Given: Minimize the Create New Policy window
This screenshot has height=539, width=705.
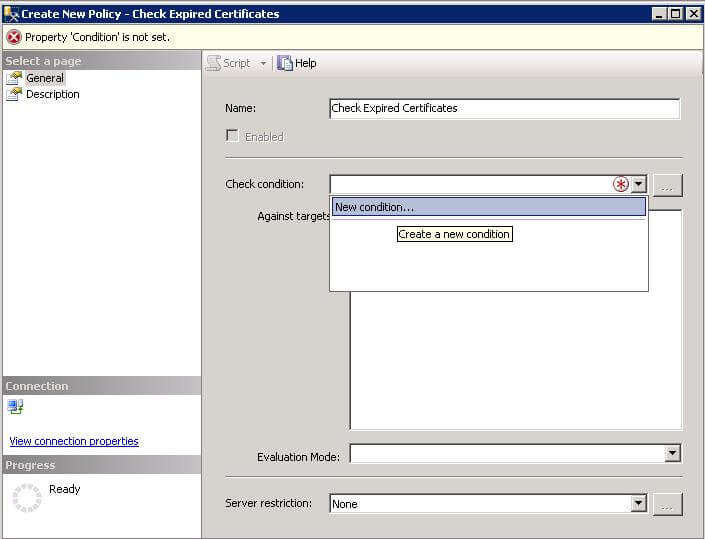Looking at the screenshot, I should 659,14.
